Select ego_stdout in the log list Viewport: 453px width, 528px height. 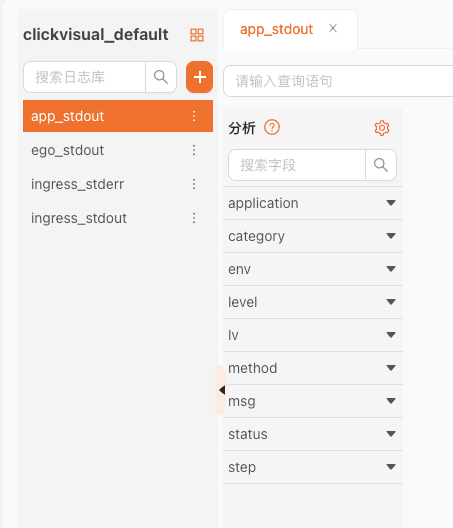tap(67, 150)
